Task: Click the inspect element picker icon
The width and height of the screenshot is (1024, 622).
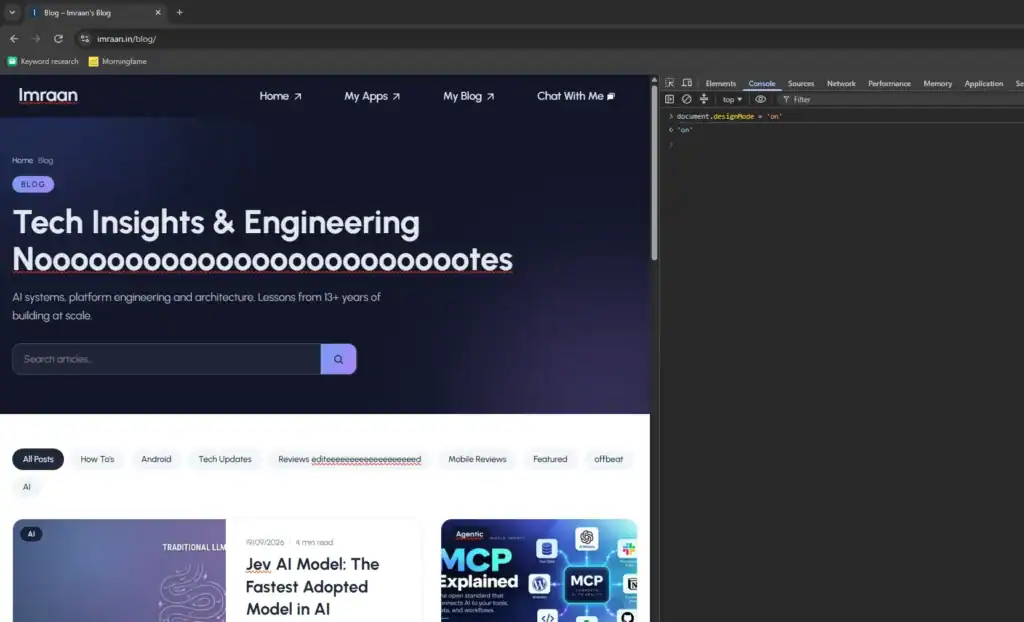Action: [x=669, y=83]
